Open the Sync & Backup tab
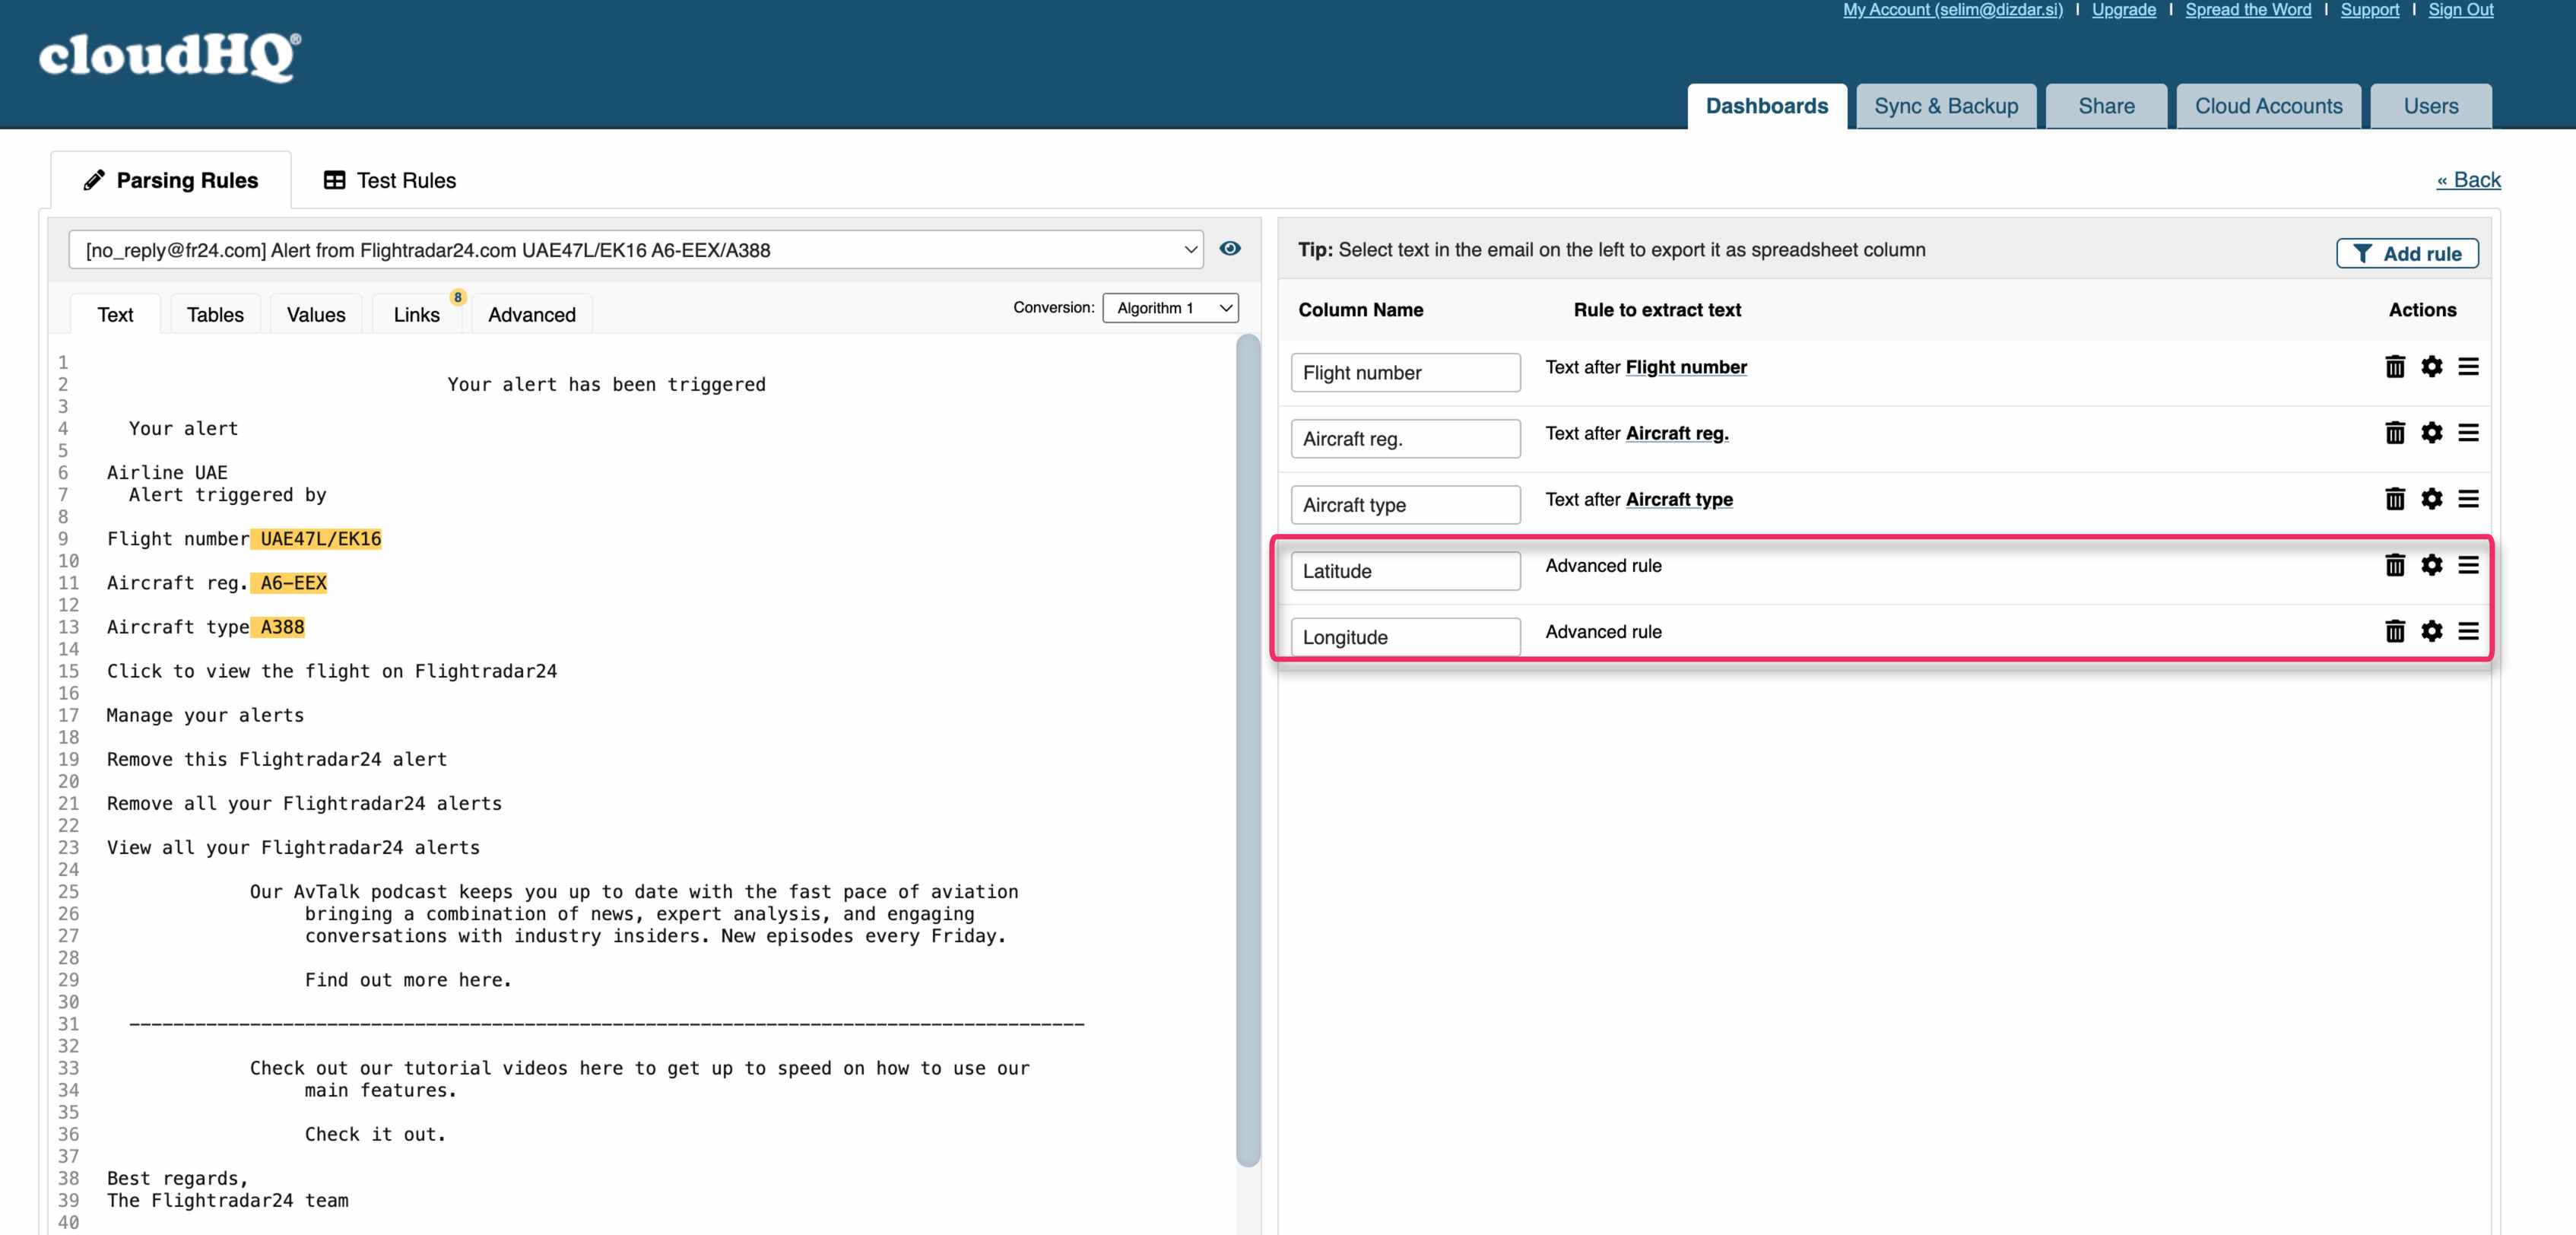This screenshot has width=2576, height=1235. click(x=1945, y=106)
